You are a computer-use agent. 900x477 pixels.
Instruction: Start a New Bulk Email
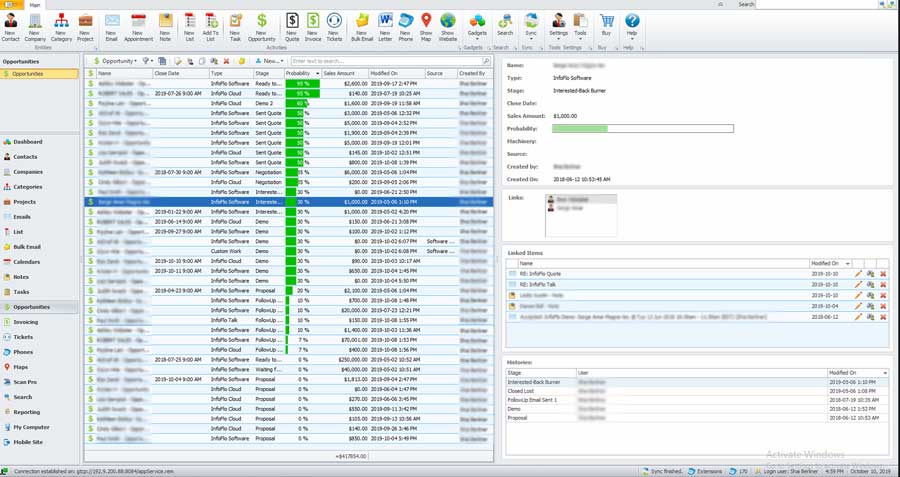(x=362, y=27)
